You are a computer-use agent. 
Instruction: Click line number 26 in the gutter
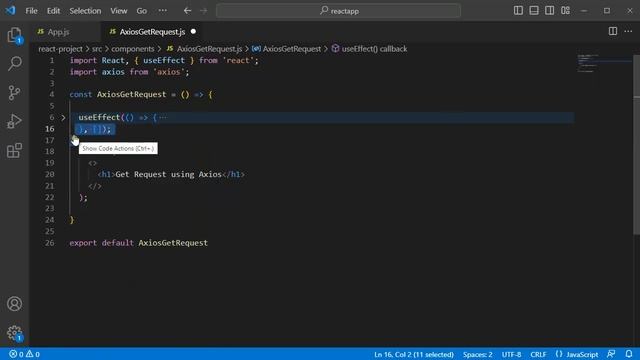49,243
